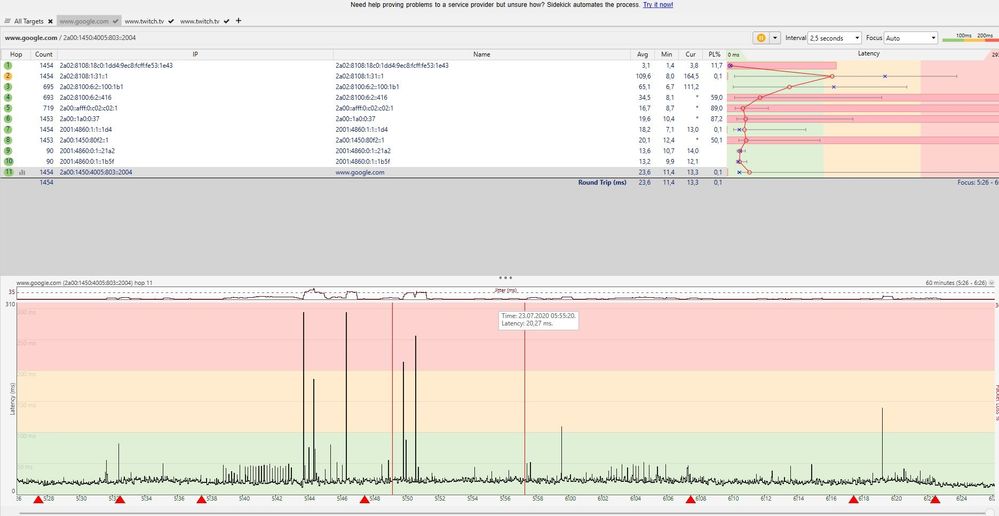Open the dropdown arrow next to the pause button
Screen dimensions: 999x516
pos(774,38)
